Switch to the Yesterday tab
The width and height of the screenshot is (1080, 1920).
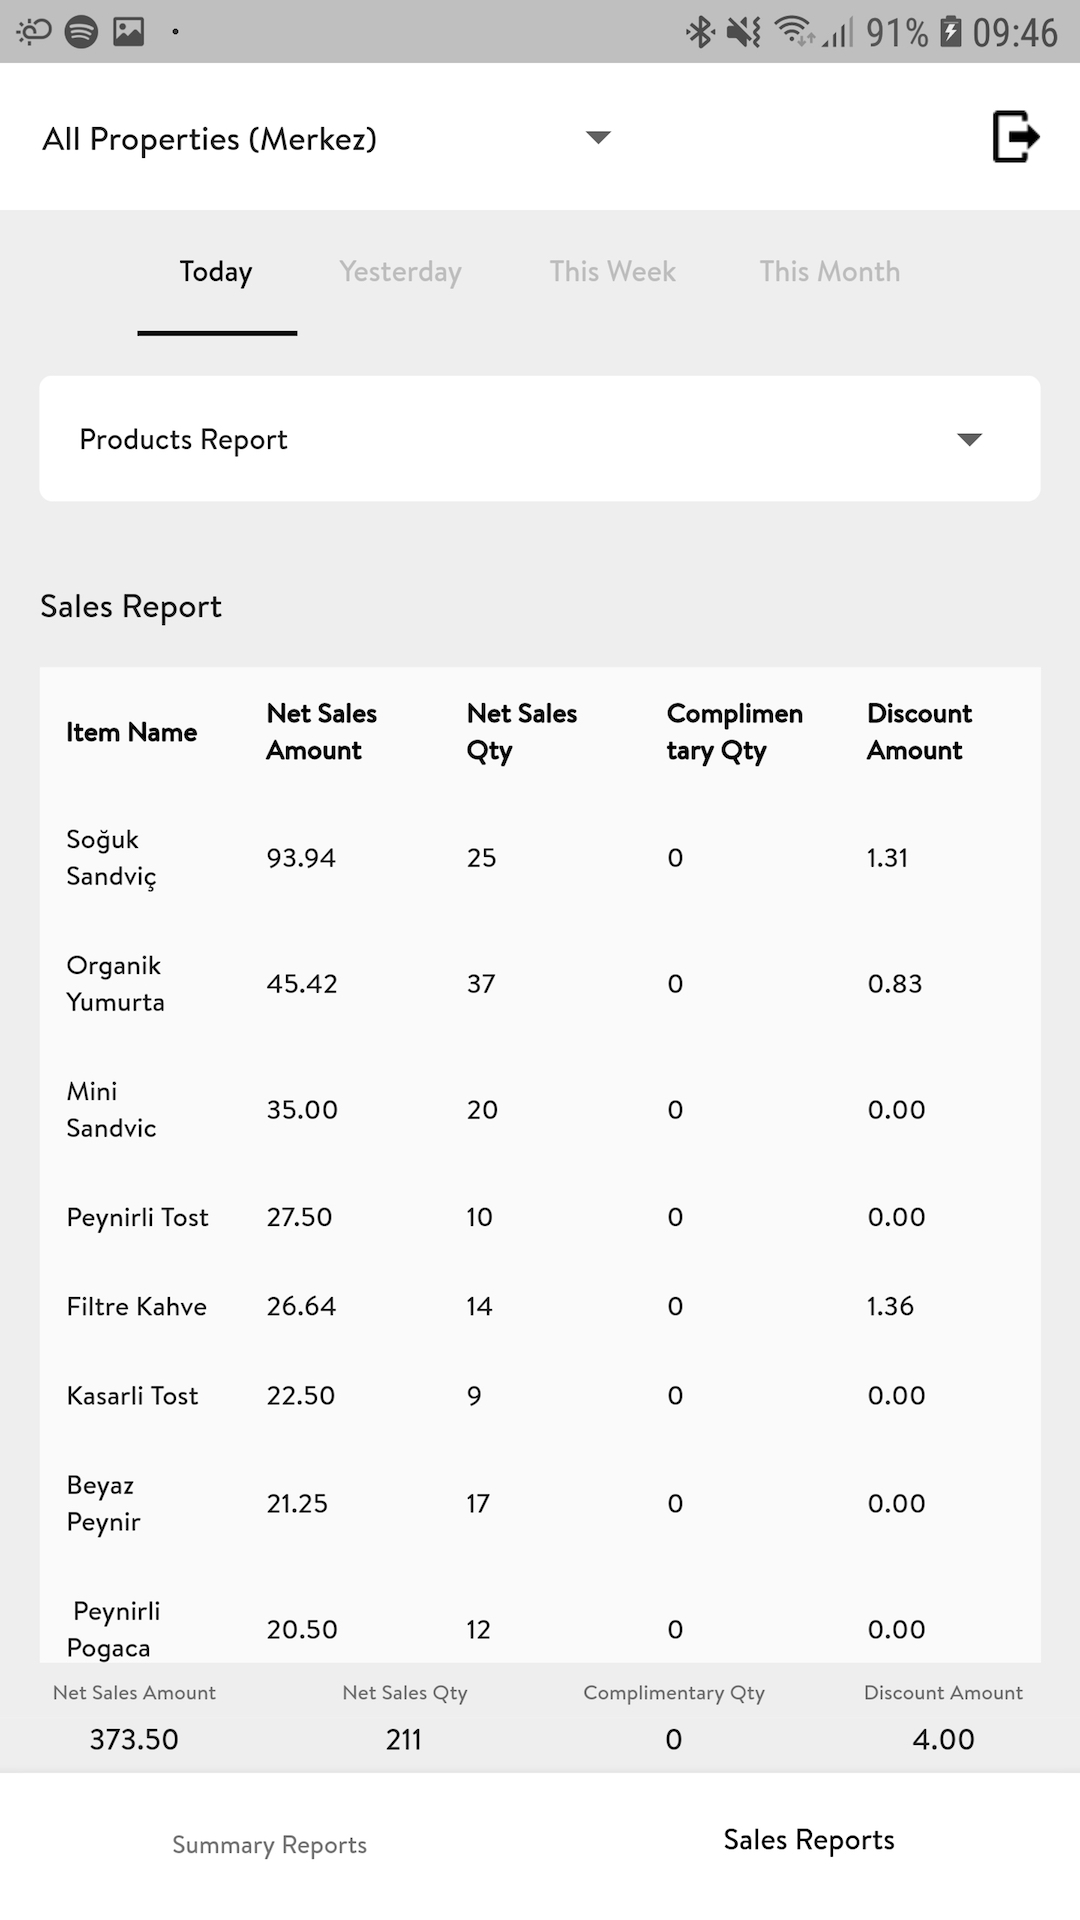[400, 272]
